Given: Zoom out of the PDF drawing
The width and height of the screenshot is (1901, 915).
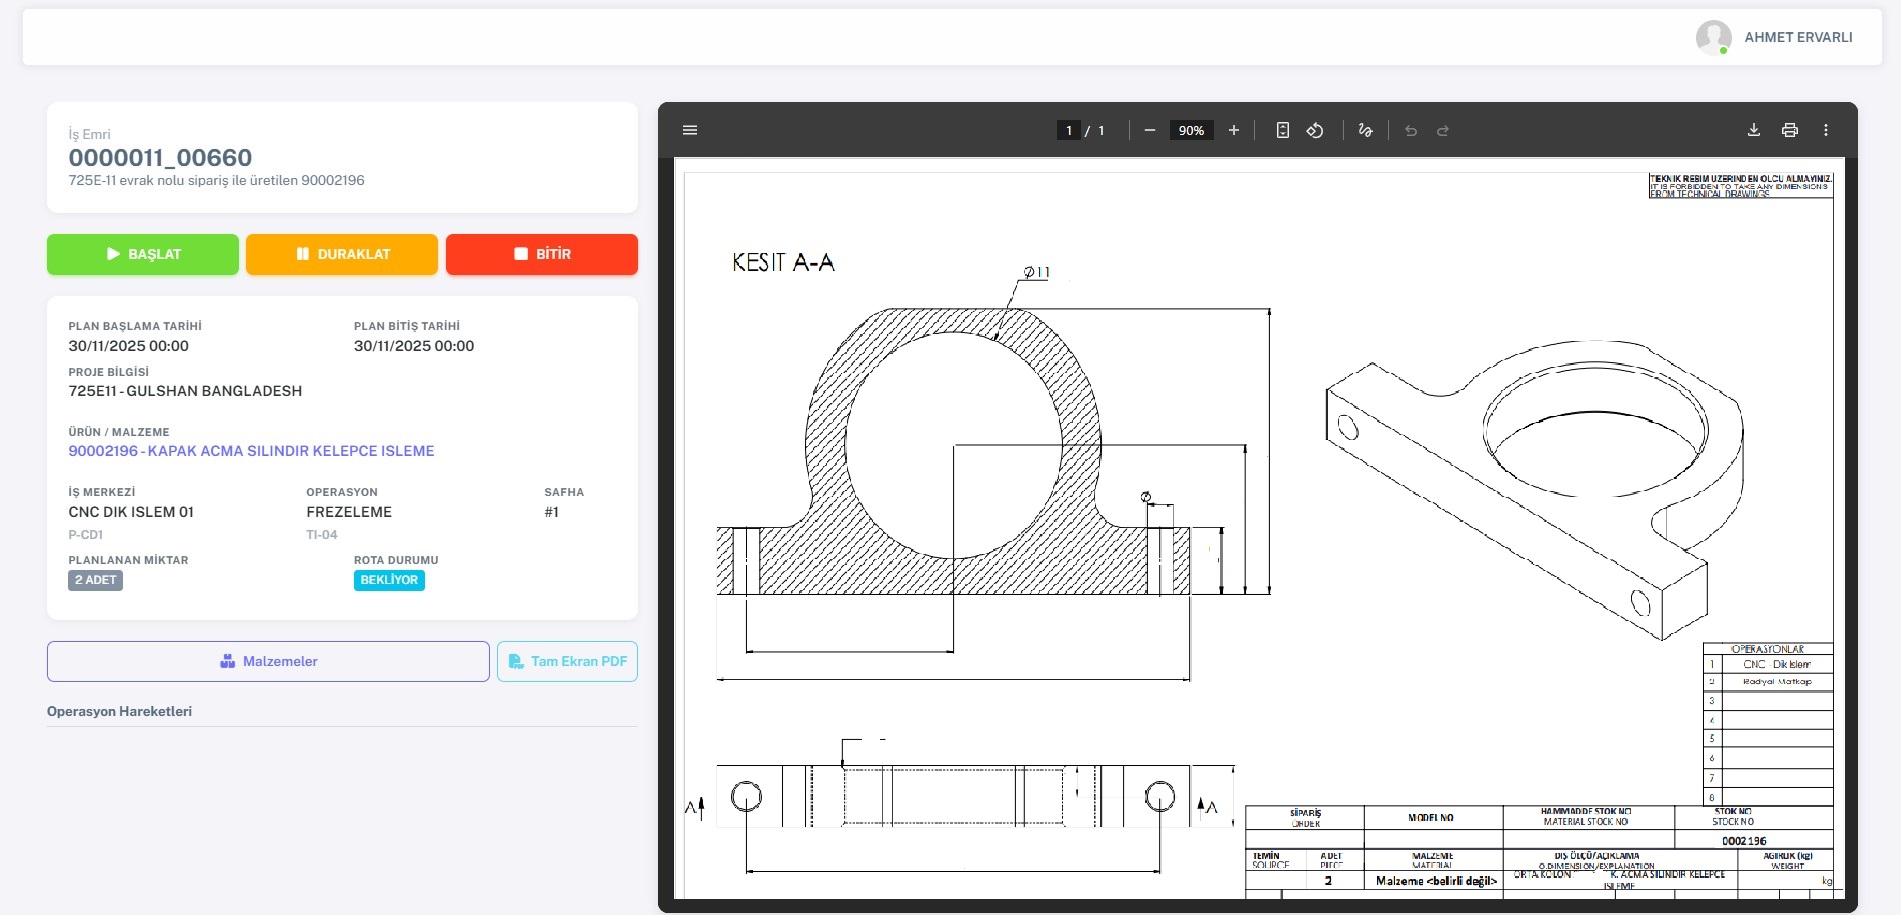Looking at the screenshot, I should pyautogui.click(x=1150, y=130).
